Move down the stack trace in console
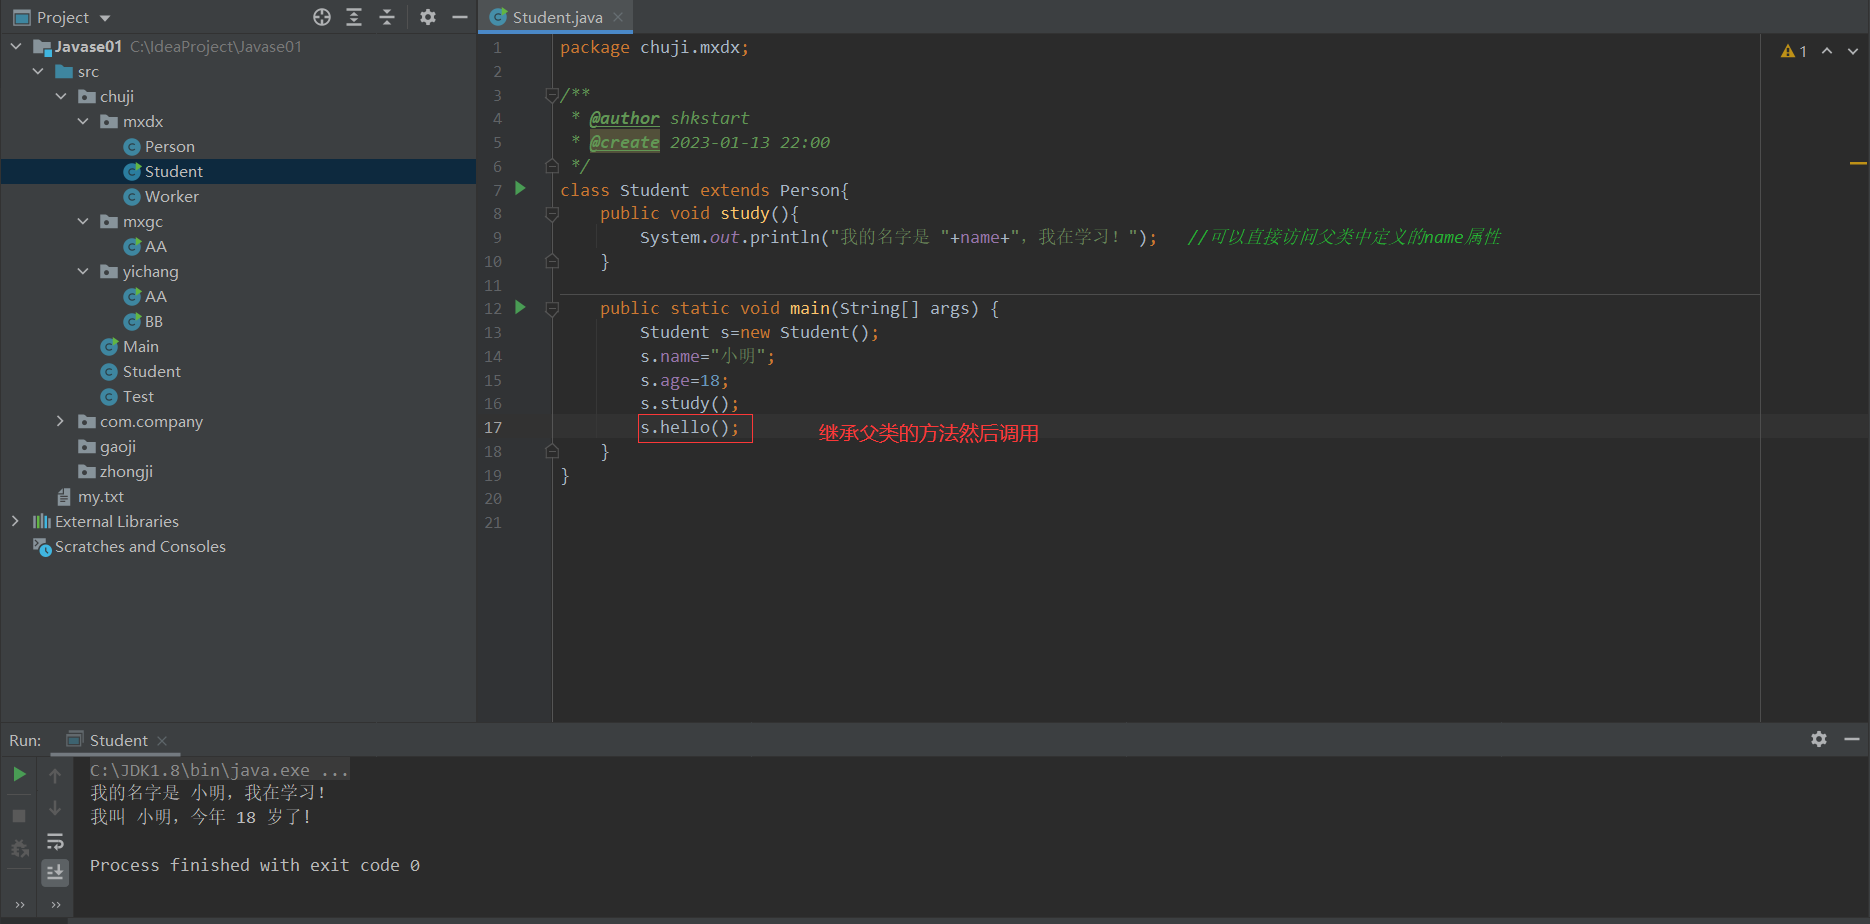The height and width of the screenshot is (924, 1870). (x=55, y=808)
